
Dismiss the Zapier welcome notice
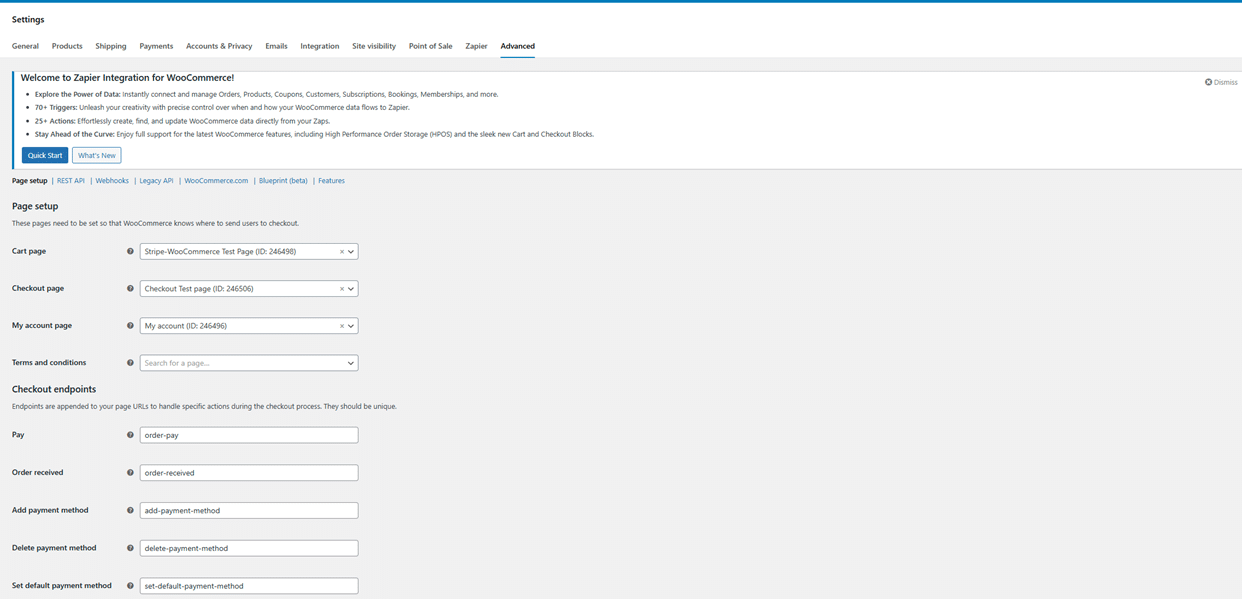[x=1221, y=82]
